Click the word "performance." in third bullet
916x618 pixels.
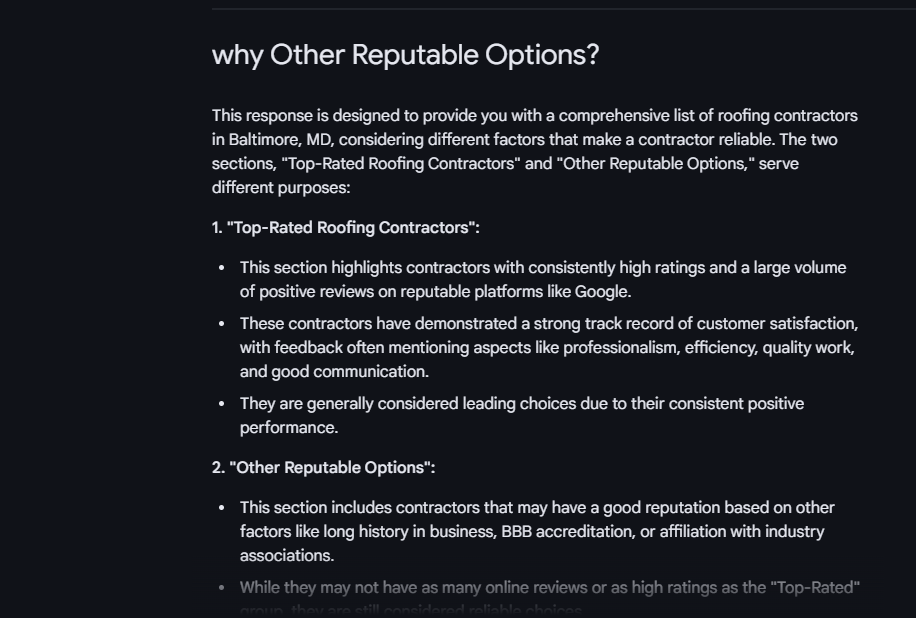click(x=289, y=428)
